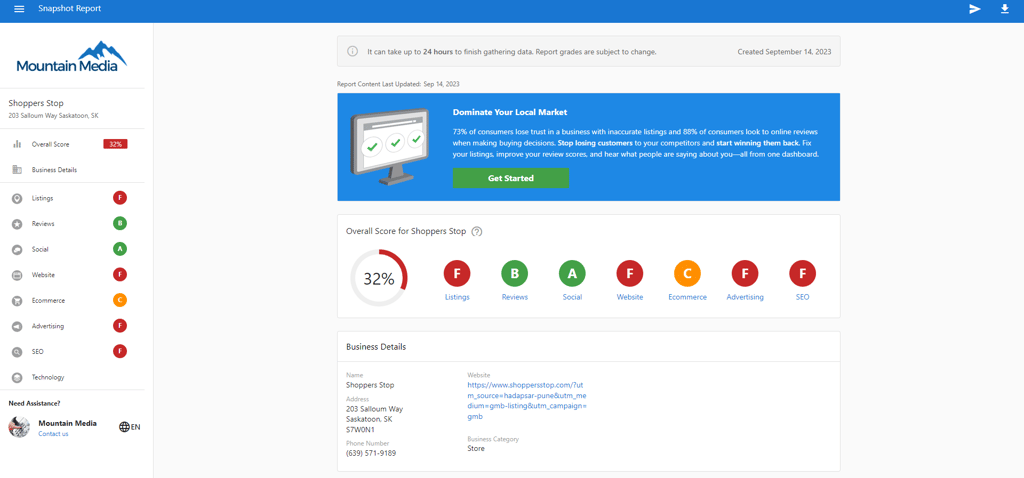Click the Contact us link
Image resolution: width=1024 pixels, height=478 pixels.
click(x=53, y=434)
